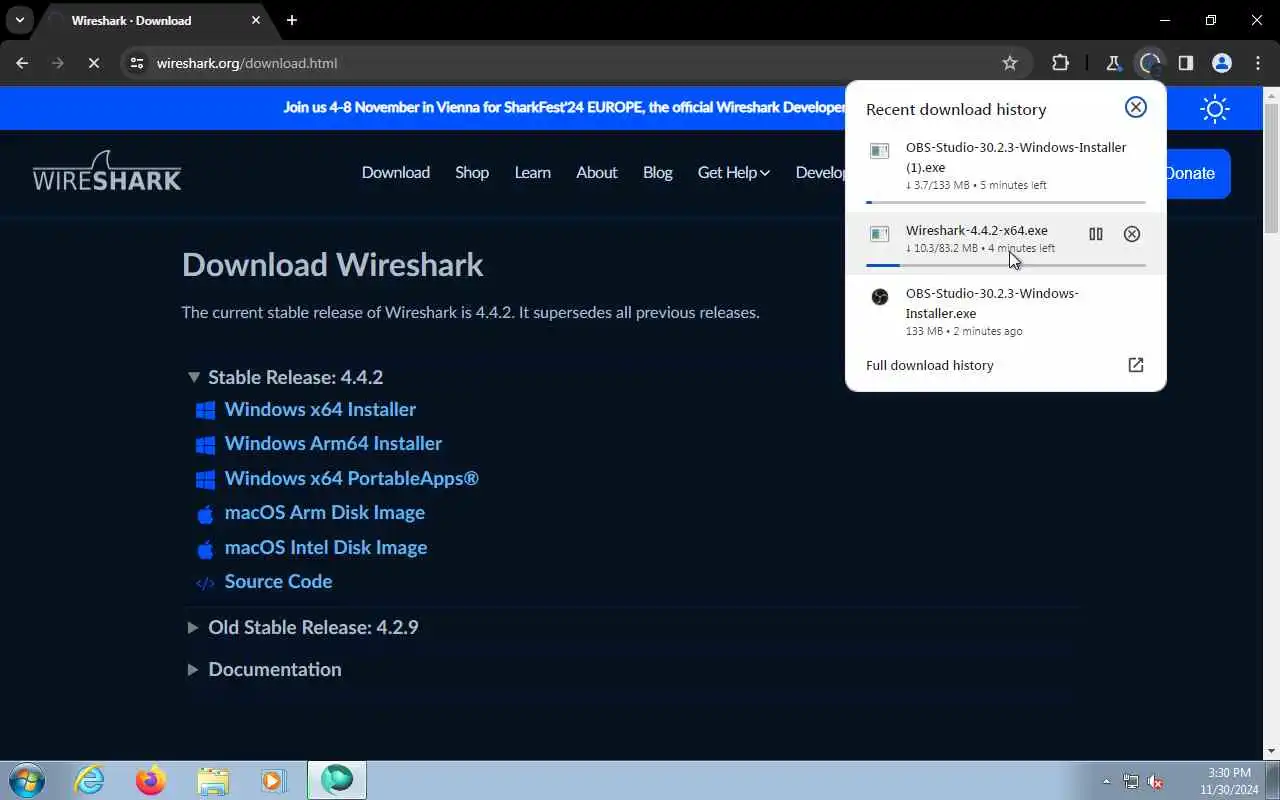Click Windows logo beside Arm64 Installer

(205, 445)
